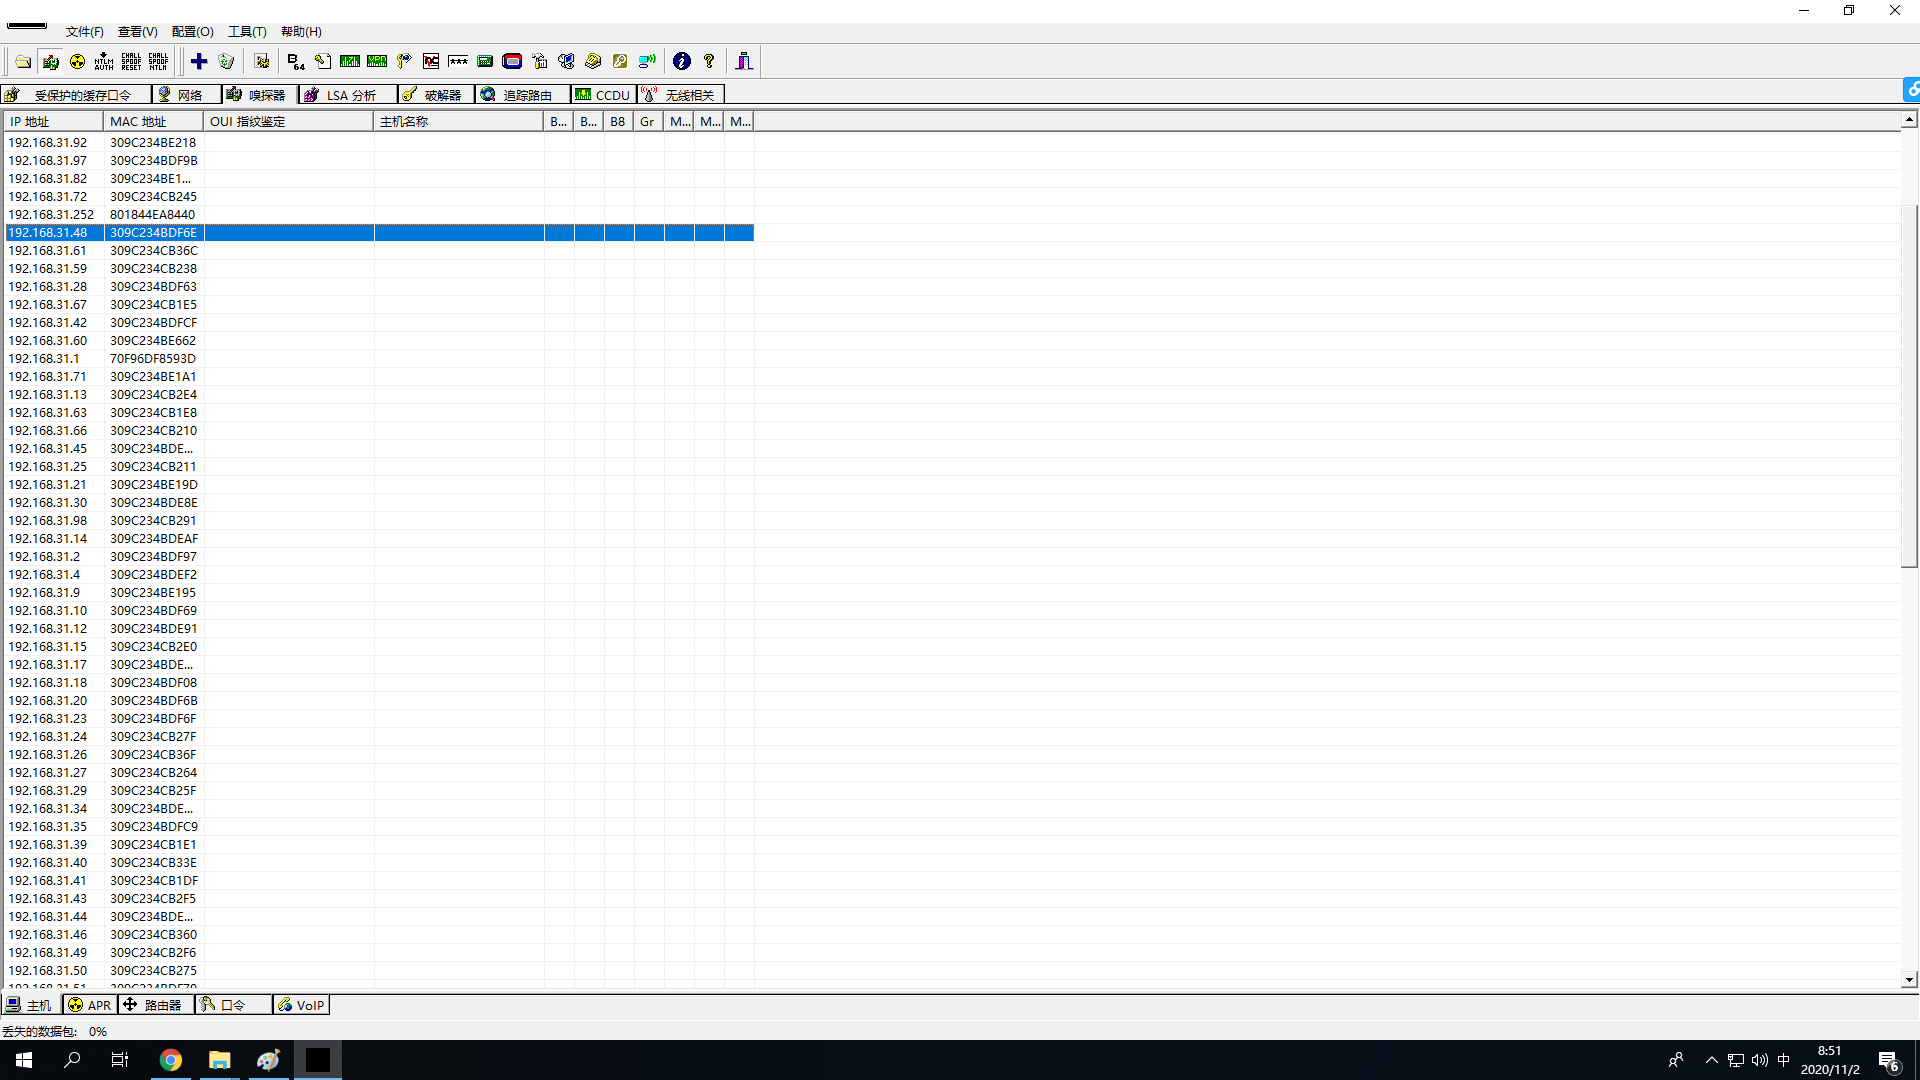Open the 配置(O) menu
Viewport: 1920px width, 1080px height.
click(x=192, y=32)
